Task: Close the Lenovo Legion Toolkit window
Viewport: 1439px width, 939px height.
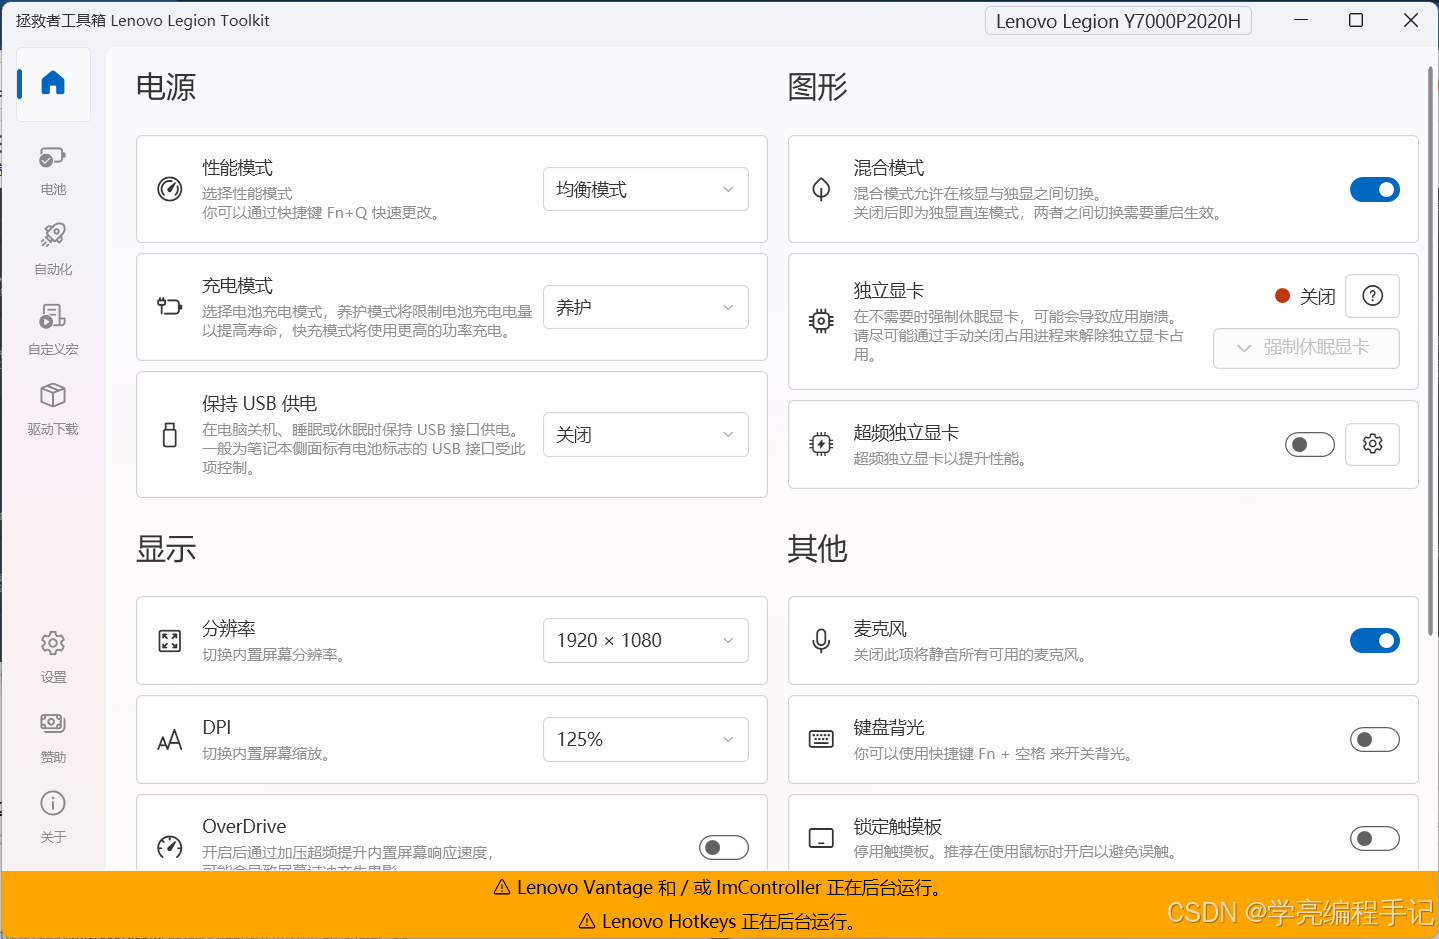Action: point(1411,21)
